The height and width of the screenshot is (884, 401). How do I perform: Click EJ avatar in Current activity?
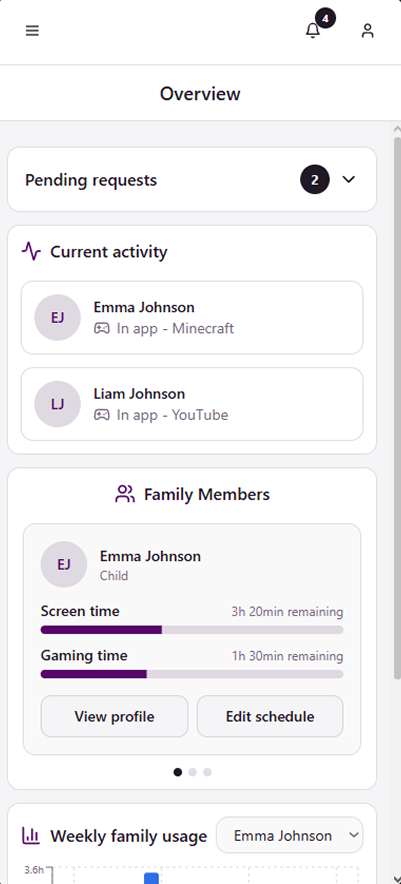tap(58, 317)
